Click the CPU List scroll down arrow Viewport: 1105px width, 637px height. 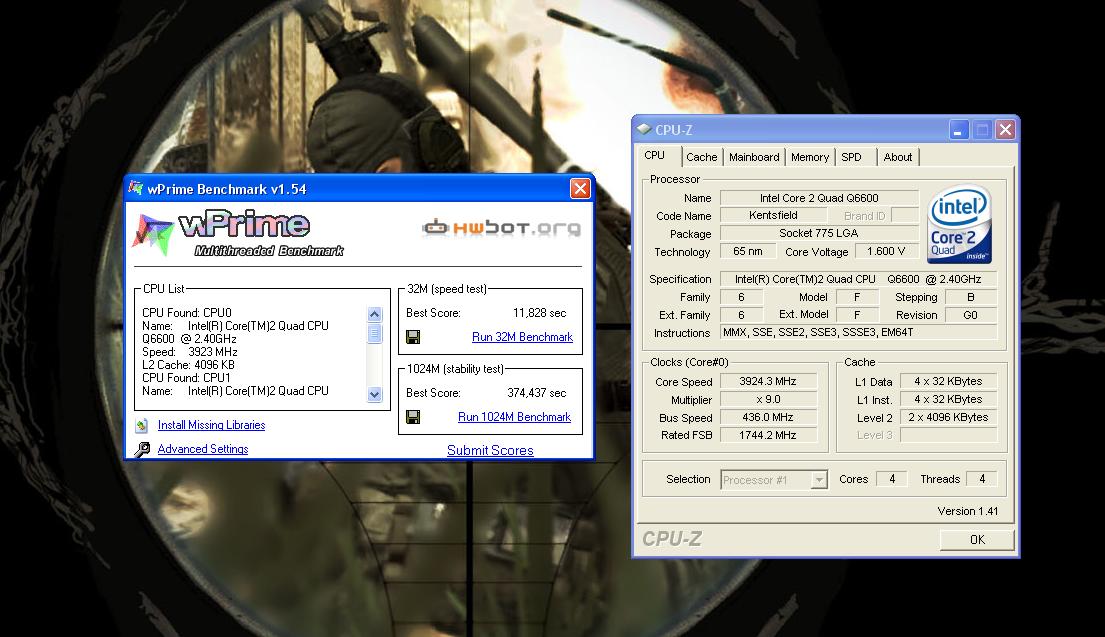tap(374, 395)
